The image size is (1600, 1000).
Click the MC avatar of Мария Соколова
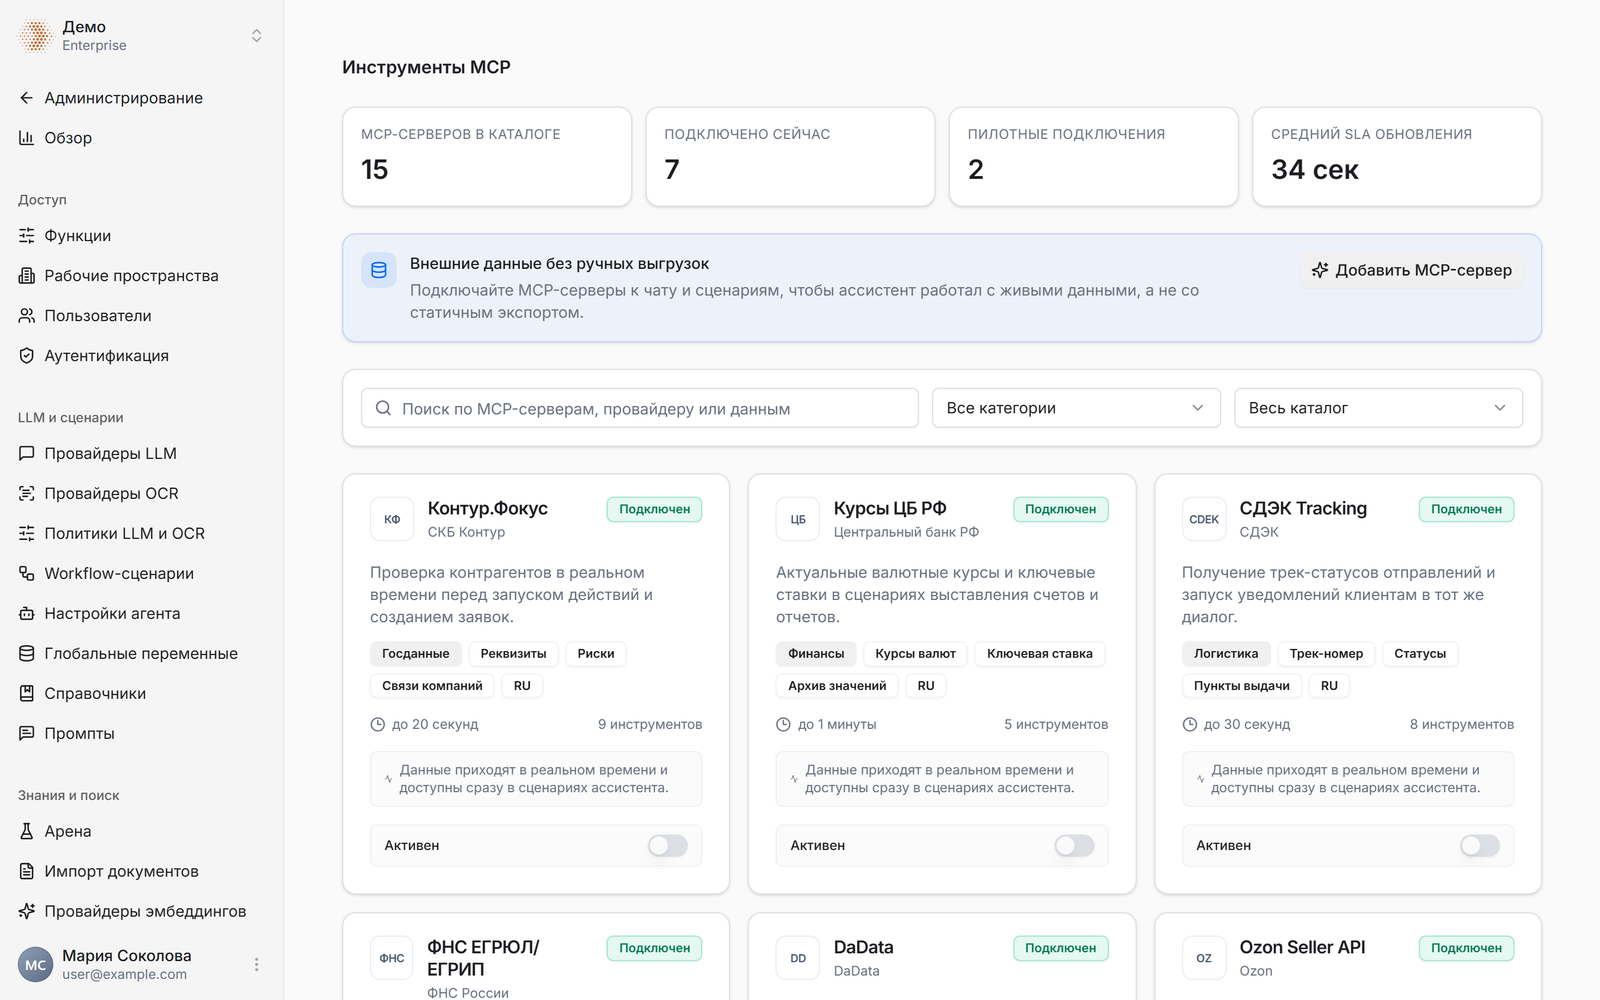tap(36, 965)
